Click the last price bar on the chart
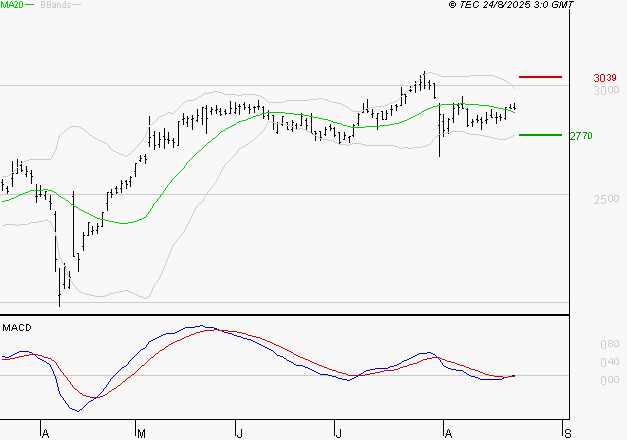Screen dimensions: 627x440 pyautogui.click(x=515, y=107)
